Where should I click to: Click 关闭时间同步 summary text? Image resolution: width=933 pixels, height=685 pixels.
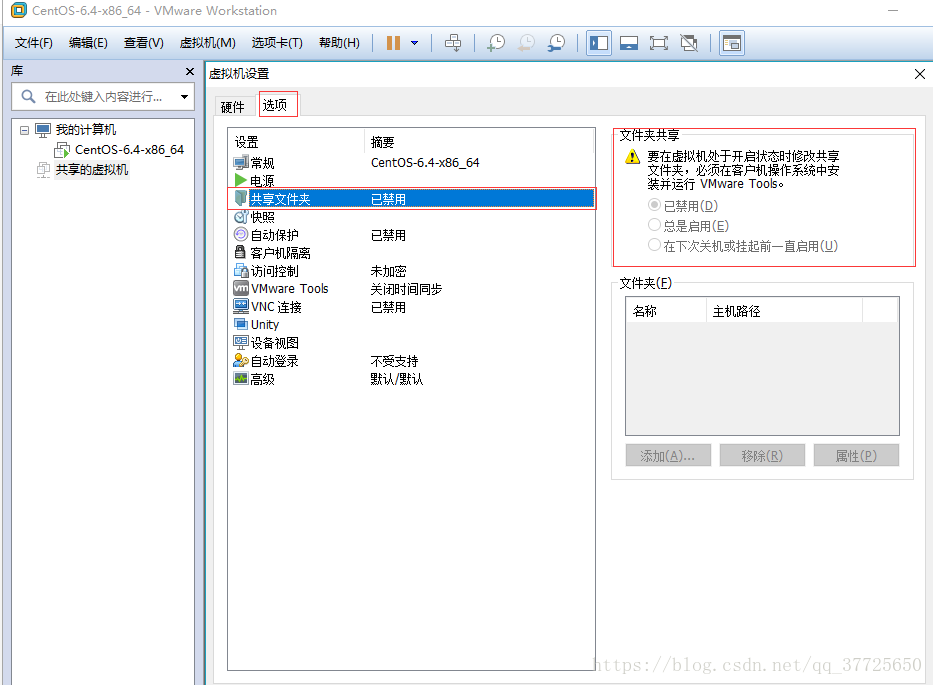coord(406,289)
